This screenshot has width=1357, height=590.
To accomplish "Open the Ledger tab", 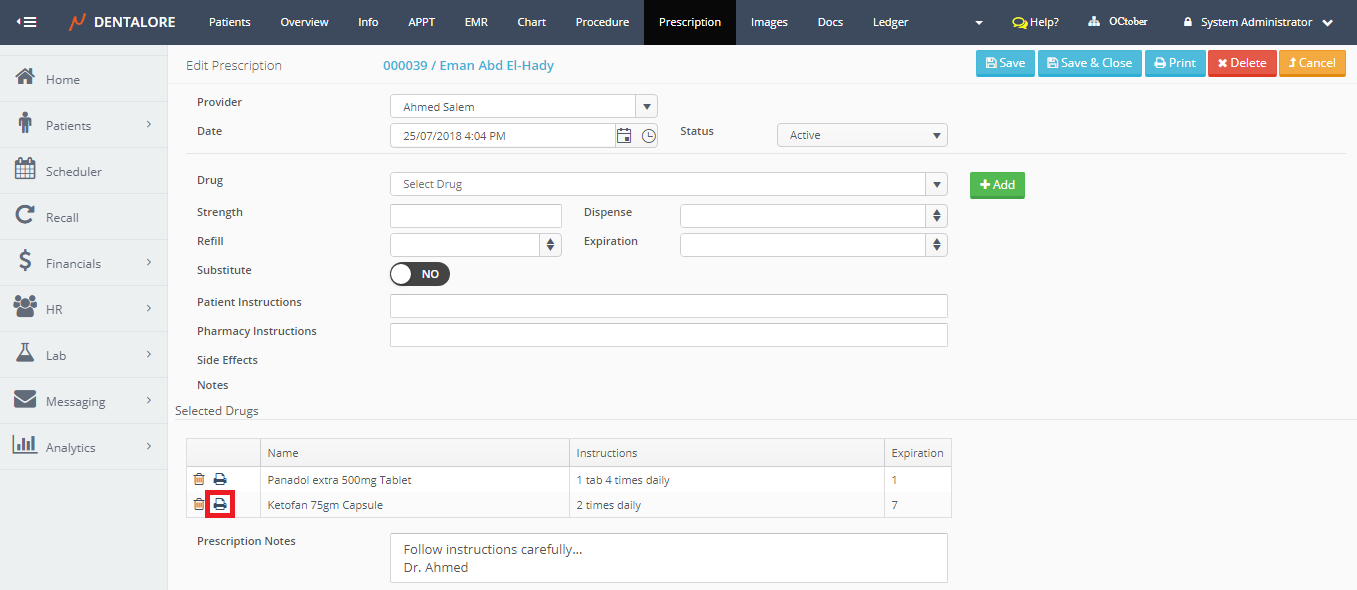I will point(890,22).
